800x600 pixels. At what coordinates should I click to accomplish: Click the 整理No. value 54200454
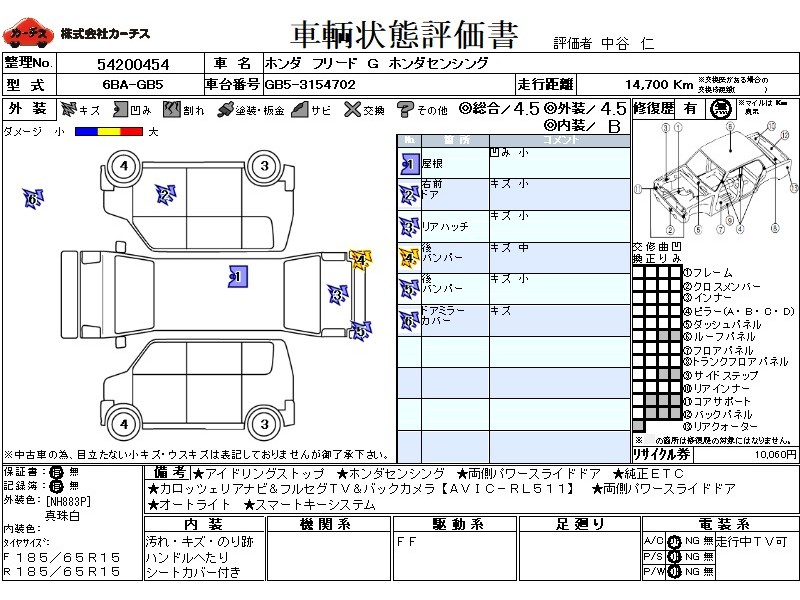(133, 64)
